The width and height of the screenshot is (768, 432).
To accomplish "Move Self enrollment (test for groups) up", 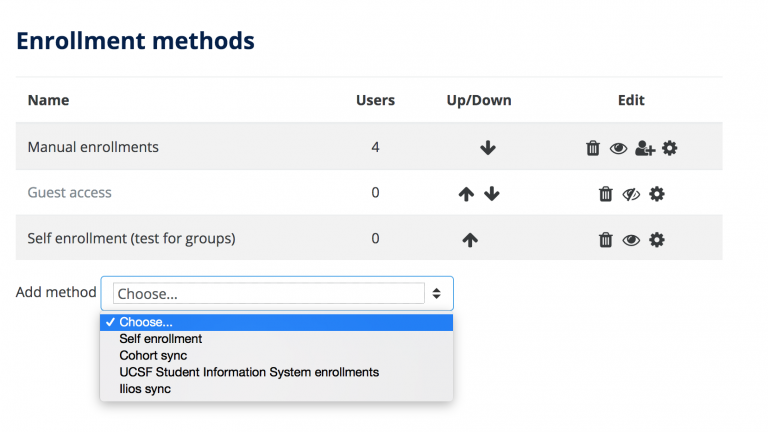I will coord(470,240).
